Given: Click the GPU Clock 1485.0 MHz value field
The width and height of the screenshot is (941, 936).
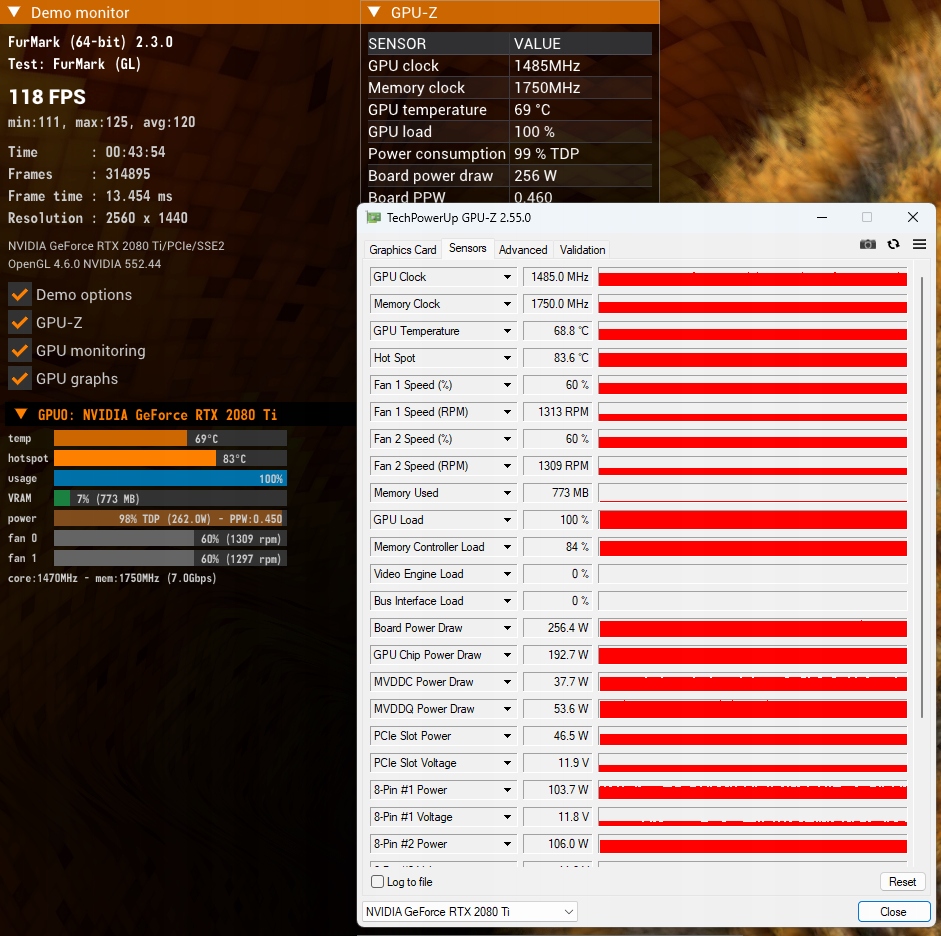Looking at the screenshot, I should [558, 277].
